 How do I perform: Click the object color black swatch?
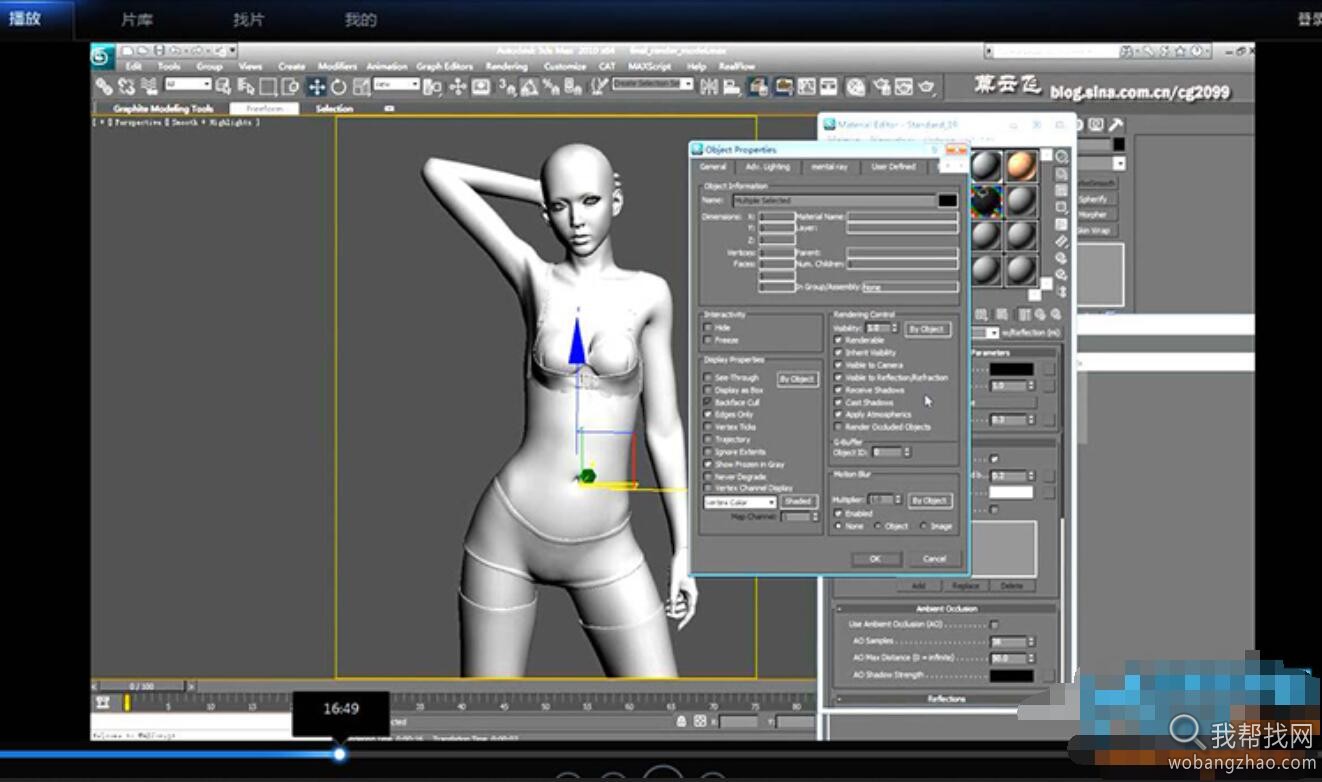[x=947, y=201]
